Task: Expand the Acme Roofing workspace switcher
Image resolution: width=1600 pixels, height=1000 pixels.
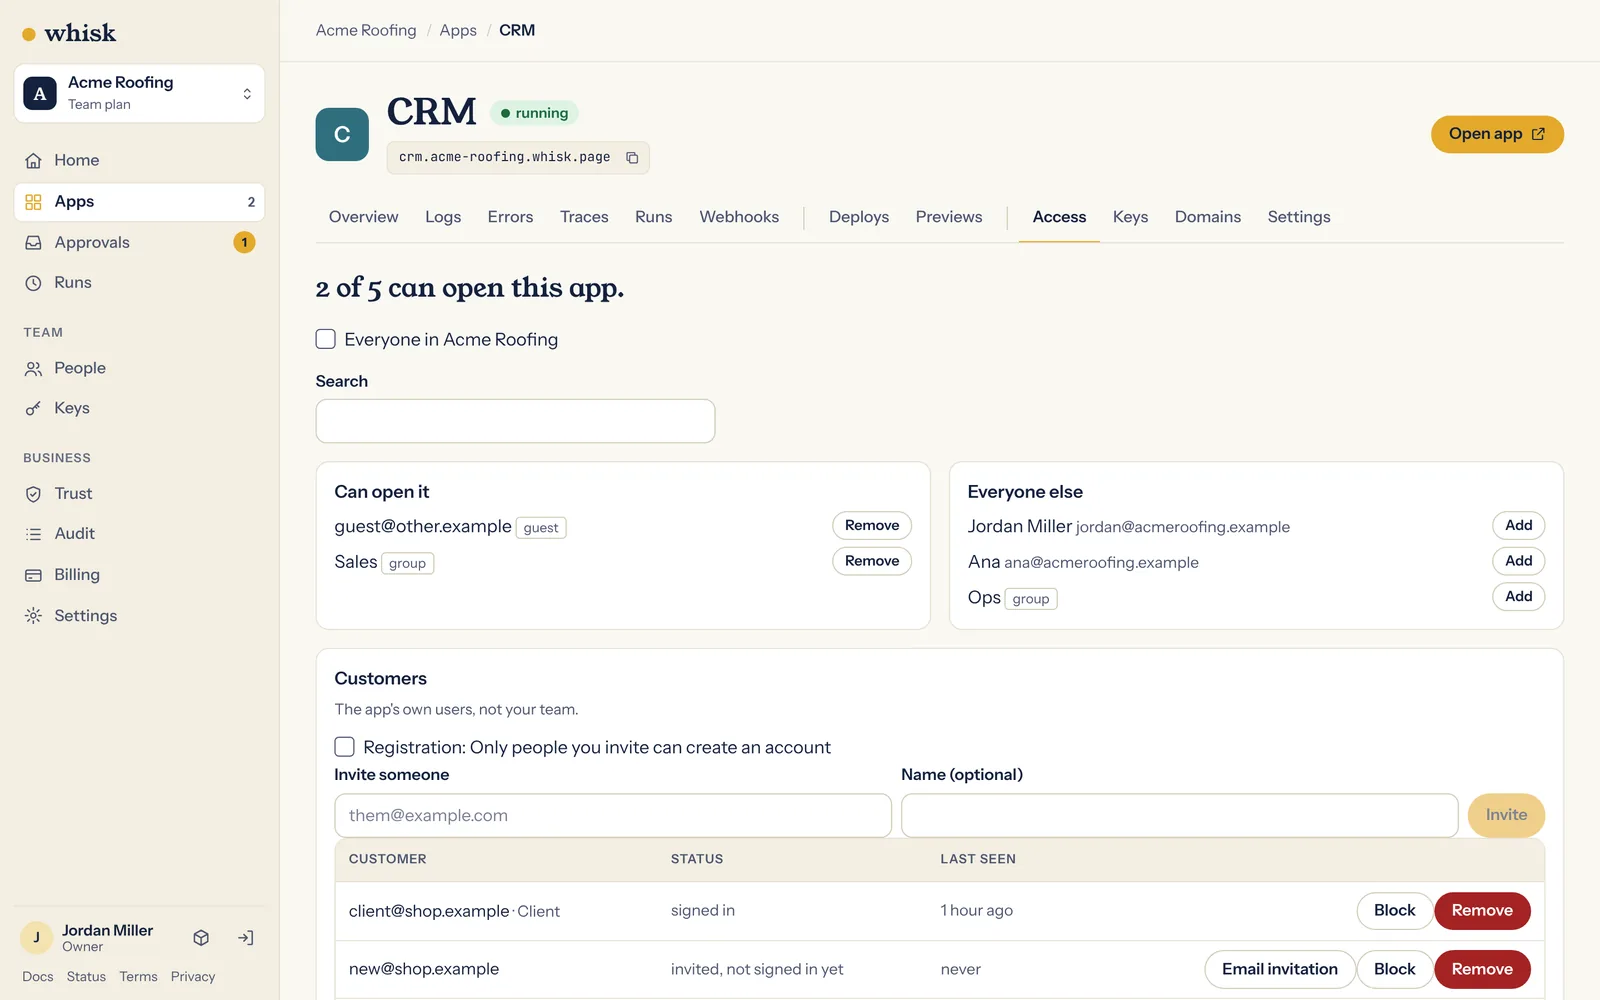Action: tap(139, 94)
